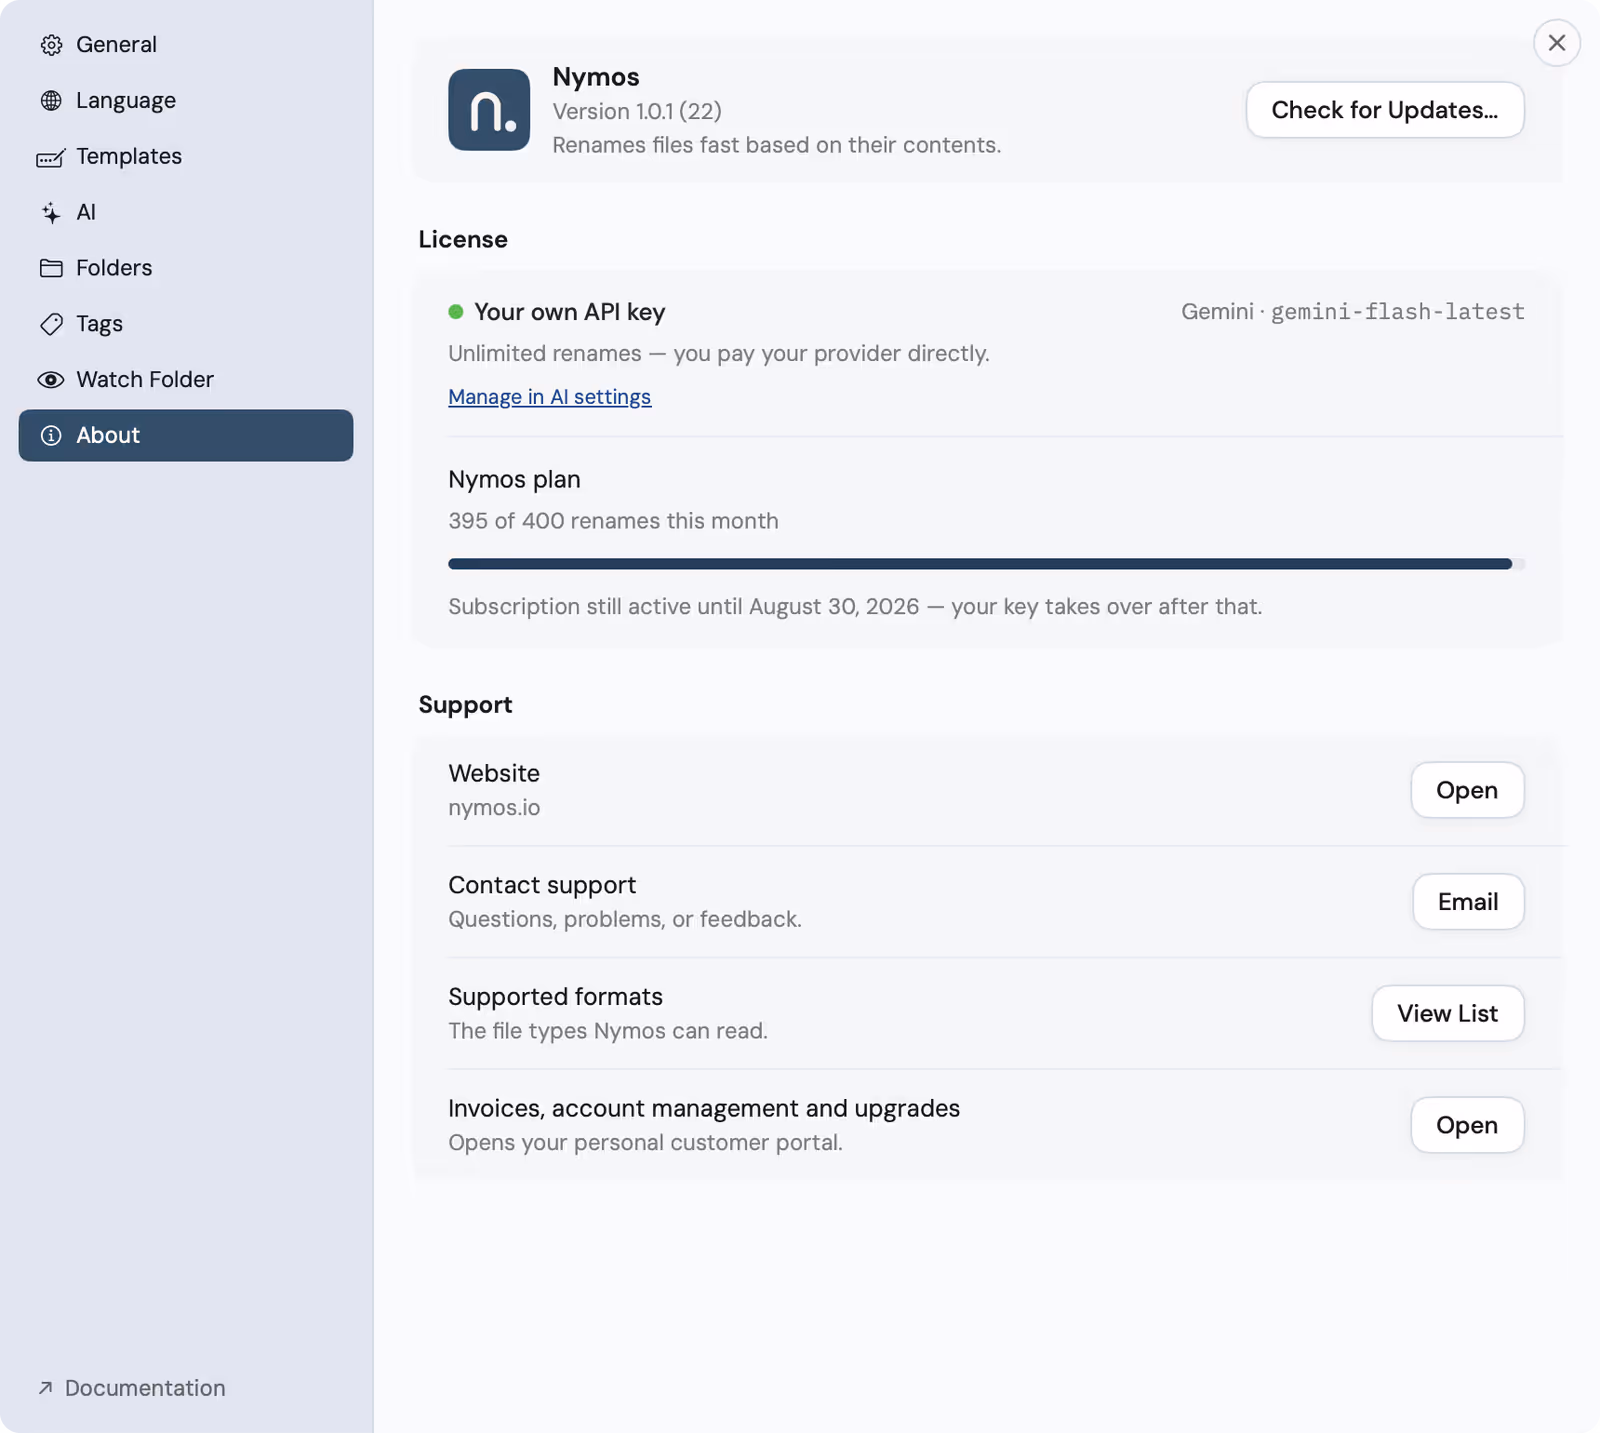Click the Your own API key label
Screen dimensions: 1600x1433
tap(569, 312)
